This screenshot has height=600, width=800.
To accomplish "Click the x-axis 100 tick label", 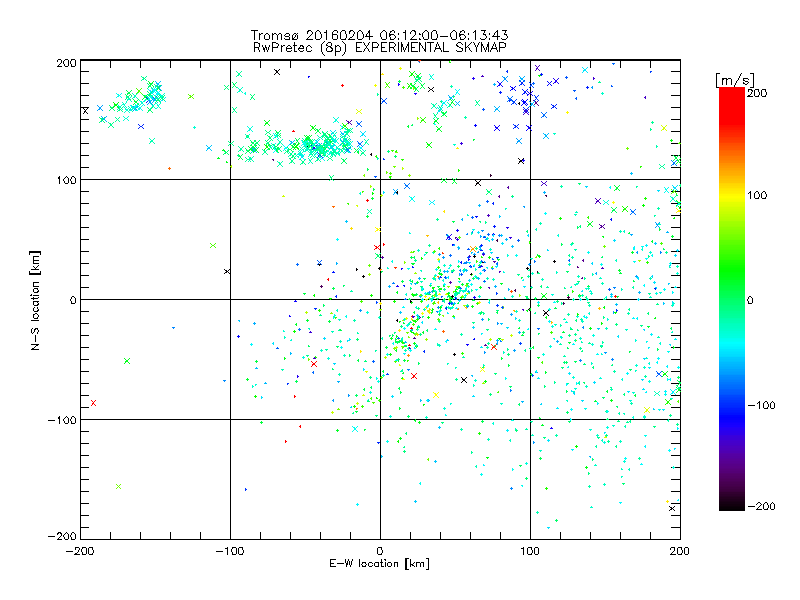I will [x=530, y=551].
